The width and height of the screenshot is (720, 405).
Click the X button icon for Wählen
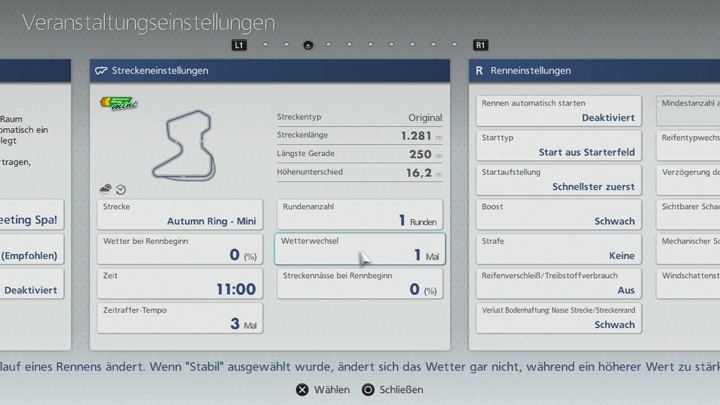tap(302, 389)
